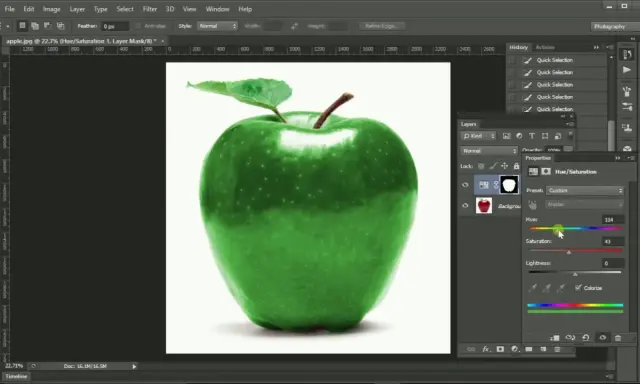Toggle adjustment layer visibility eye in Properties
640x384 pixels.
[x=602, y=338]
